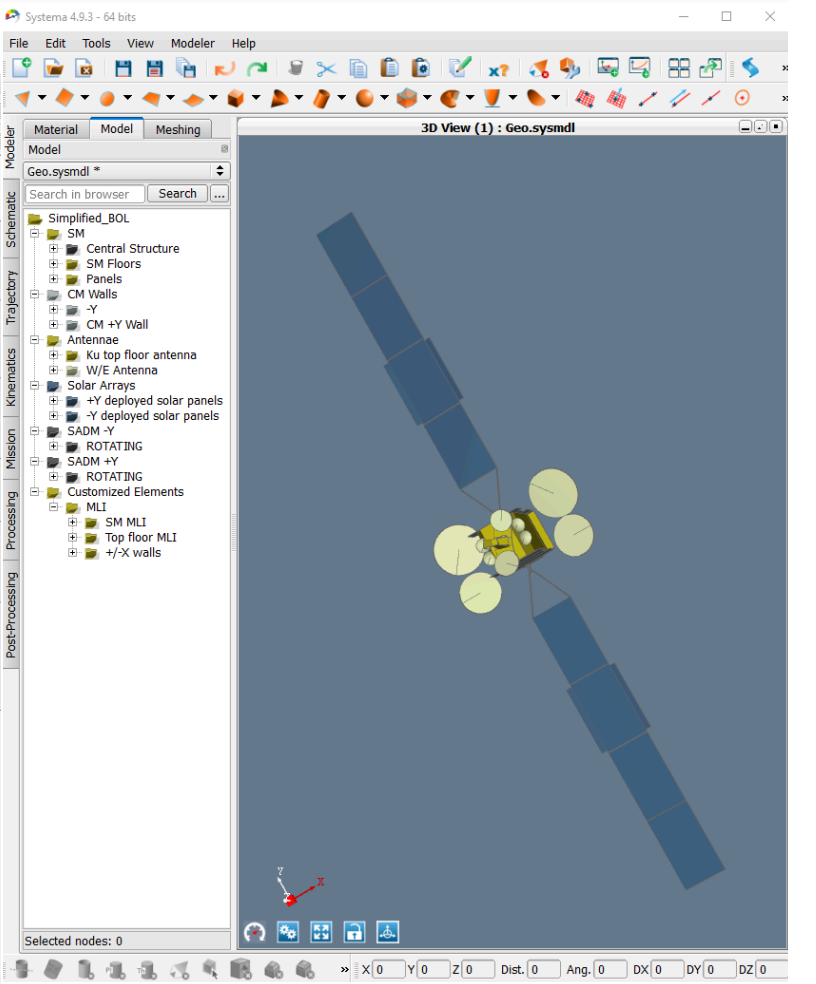Click the red circle target icon
The width and height of the screenshot is (816, 984).
(x=743, y=98)
